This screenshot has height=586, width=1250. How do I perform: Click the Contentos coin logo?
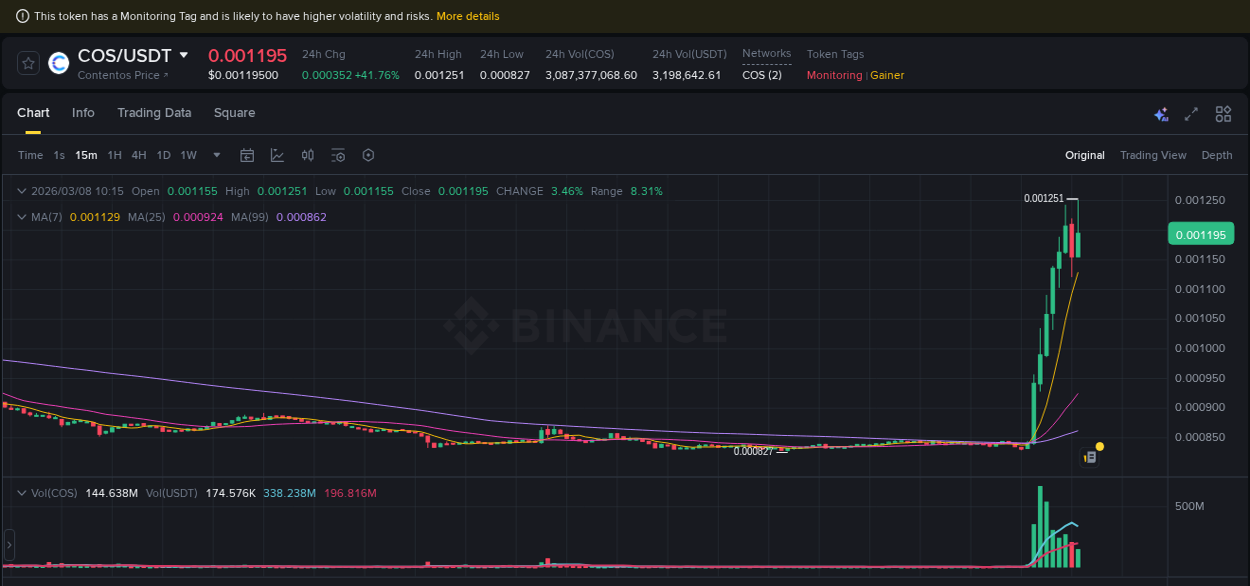58,63
